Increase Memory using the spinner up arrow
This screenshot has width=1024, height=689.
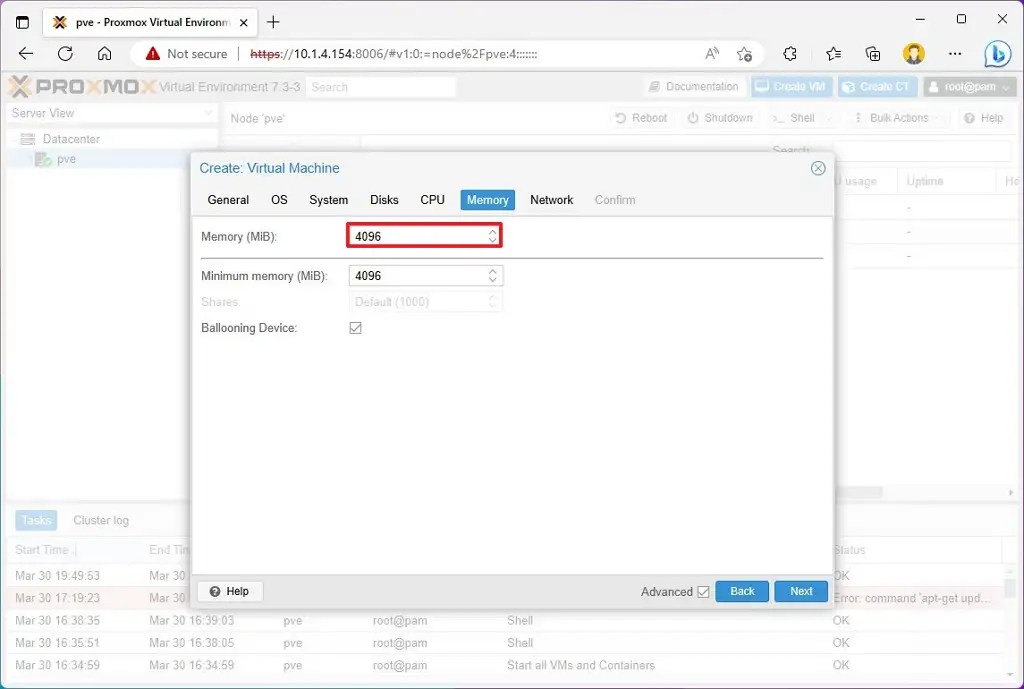coord(491,231)
